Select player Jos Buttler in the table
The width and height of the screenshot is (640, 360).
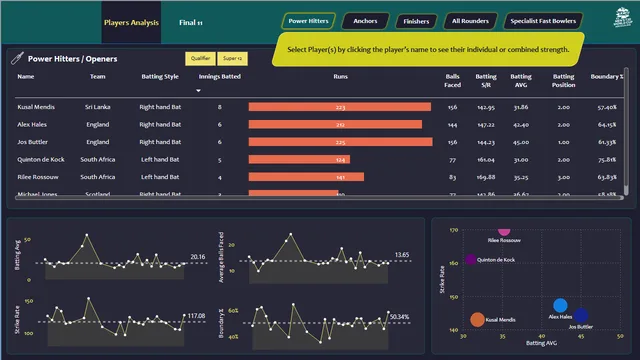[x=32, y=142]
